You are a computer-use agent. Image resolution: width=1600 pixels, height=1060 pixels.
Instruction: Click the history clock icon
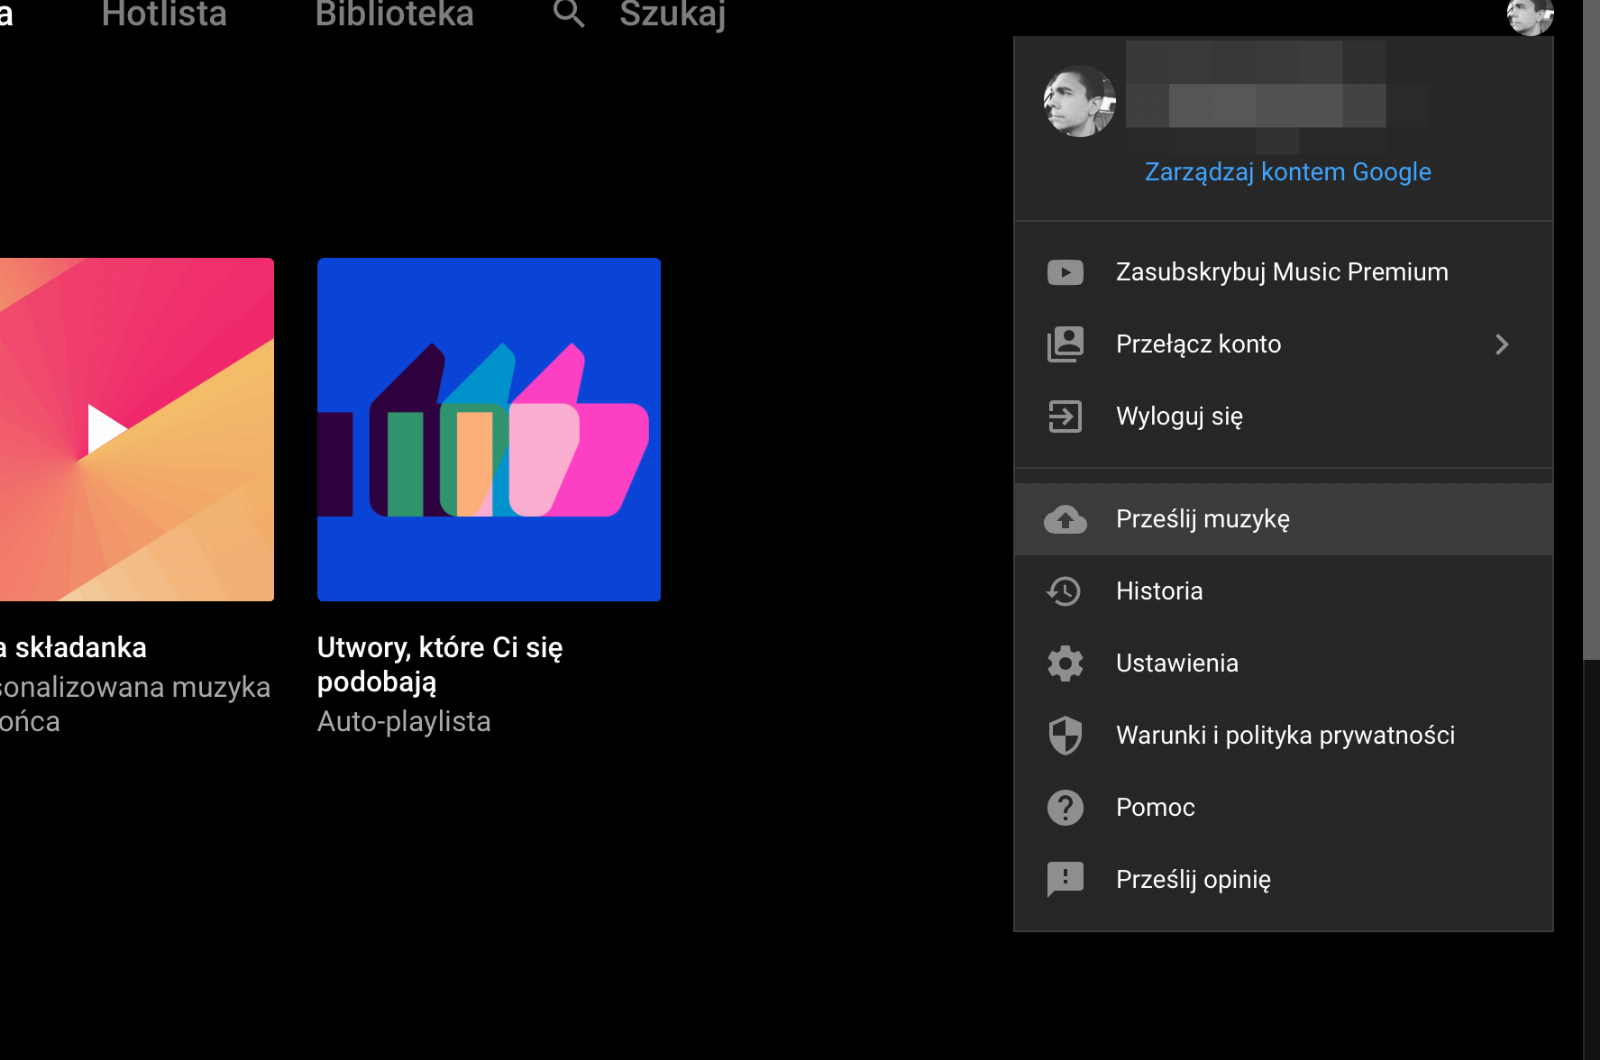pos(1064,591)
